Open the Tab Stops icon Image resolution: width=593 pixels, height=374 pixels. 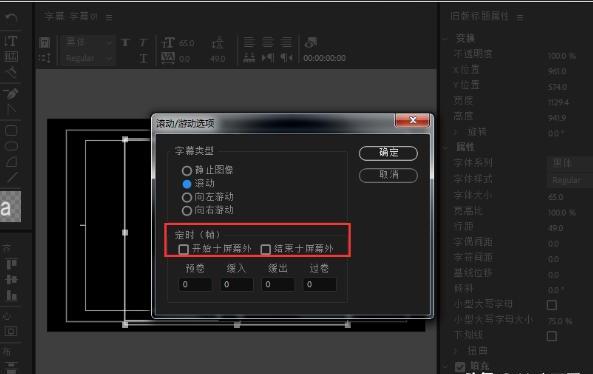(248, 58)
